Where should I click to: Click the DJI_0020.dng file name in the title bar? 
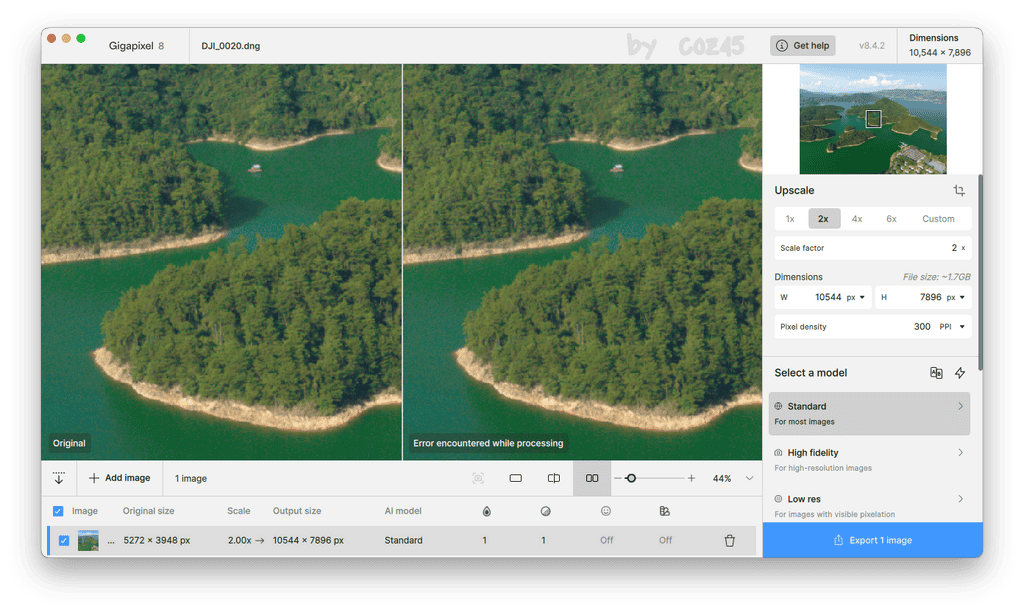click(231, 46)
